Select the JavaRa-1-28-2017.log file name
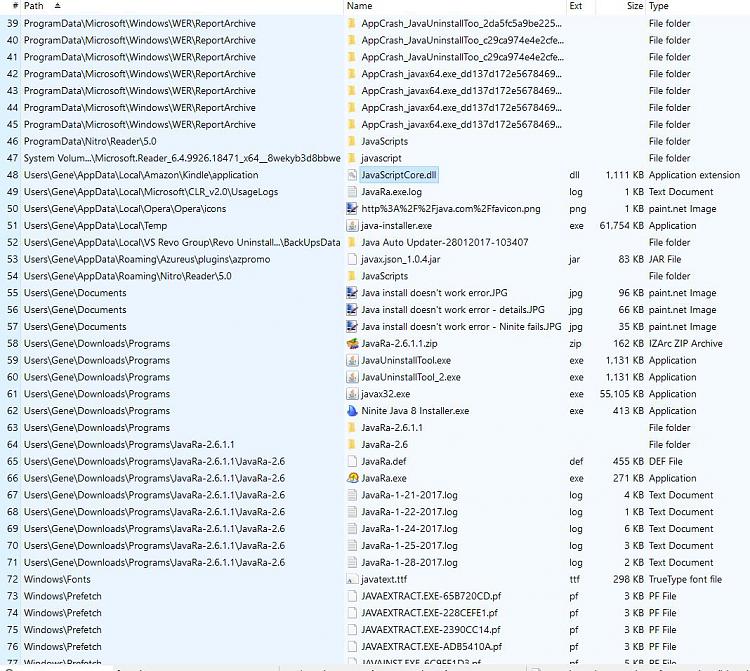The width and height of the screenshot is (750, 671). [409, 562]
